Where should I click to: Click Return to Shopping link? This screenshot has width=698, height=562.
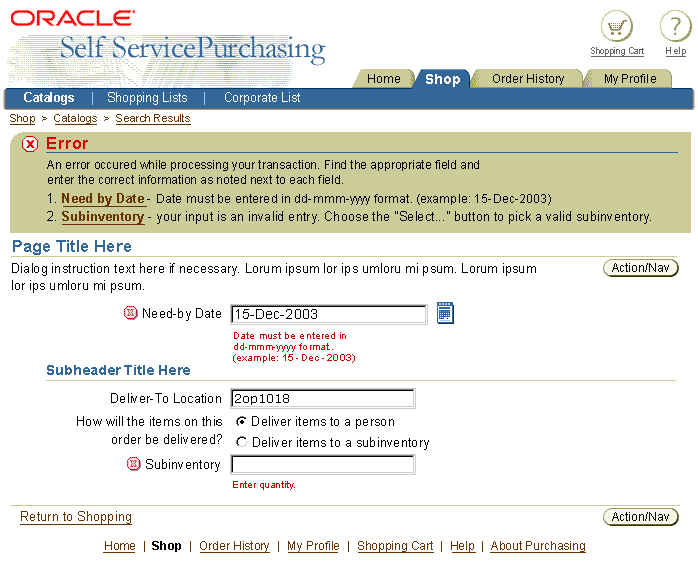[76, 517]
